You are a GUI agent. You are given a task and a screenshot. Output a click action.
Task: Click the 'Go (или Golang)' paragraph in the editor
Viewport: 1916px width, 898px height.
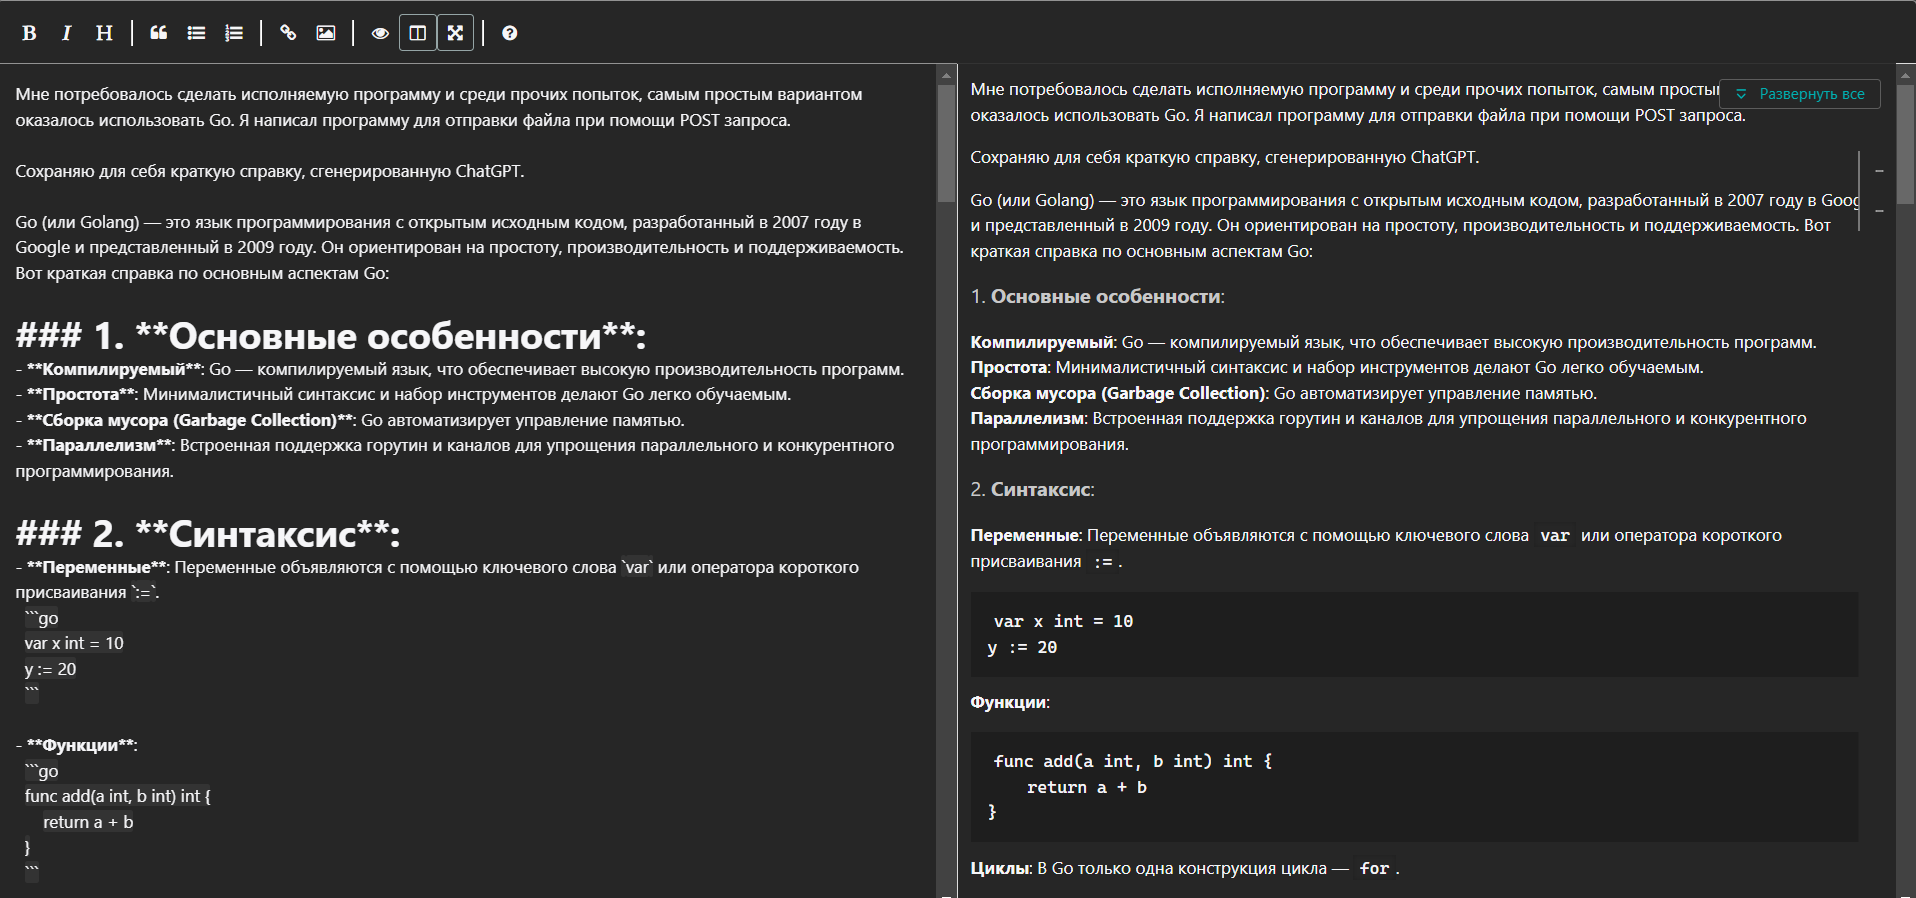459,247
